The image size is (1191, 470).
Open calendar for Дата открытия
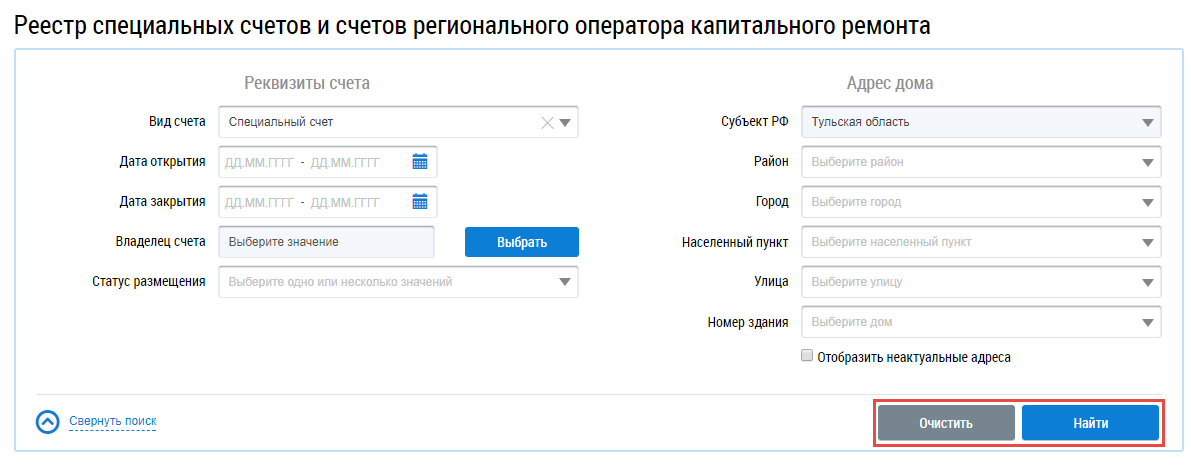tap(420, 162)
